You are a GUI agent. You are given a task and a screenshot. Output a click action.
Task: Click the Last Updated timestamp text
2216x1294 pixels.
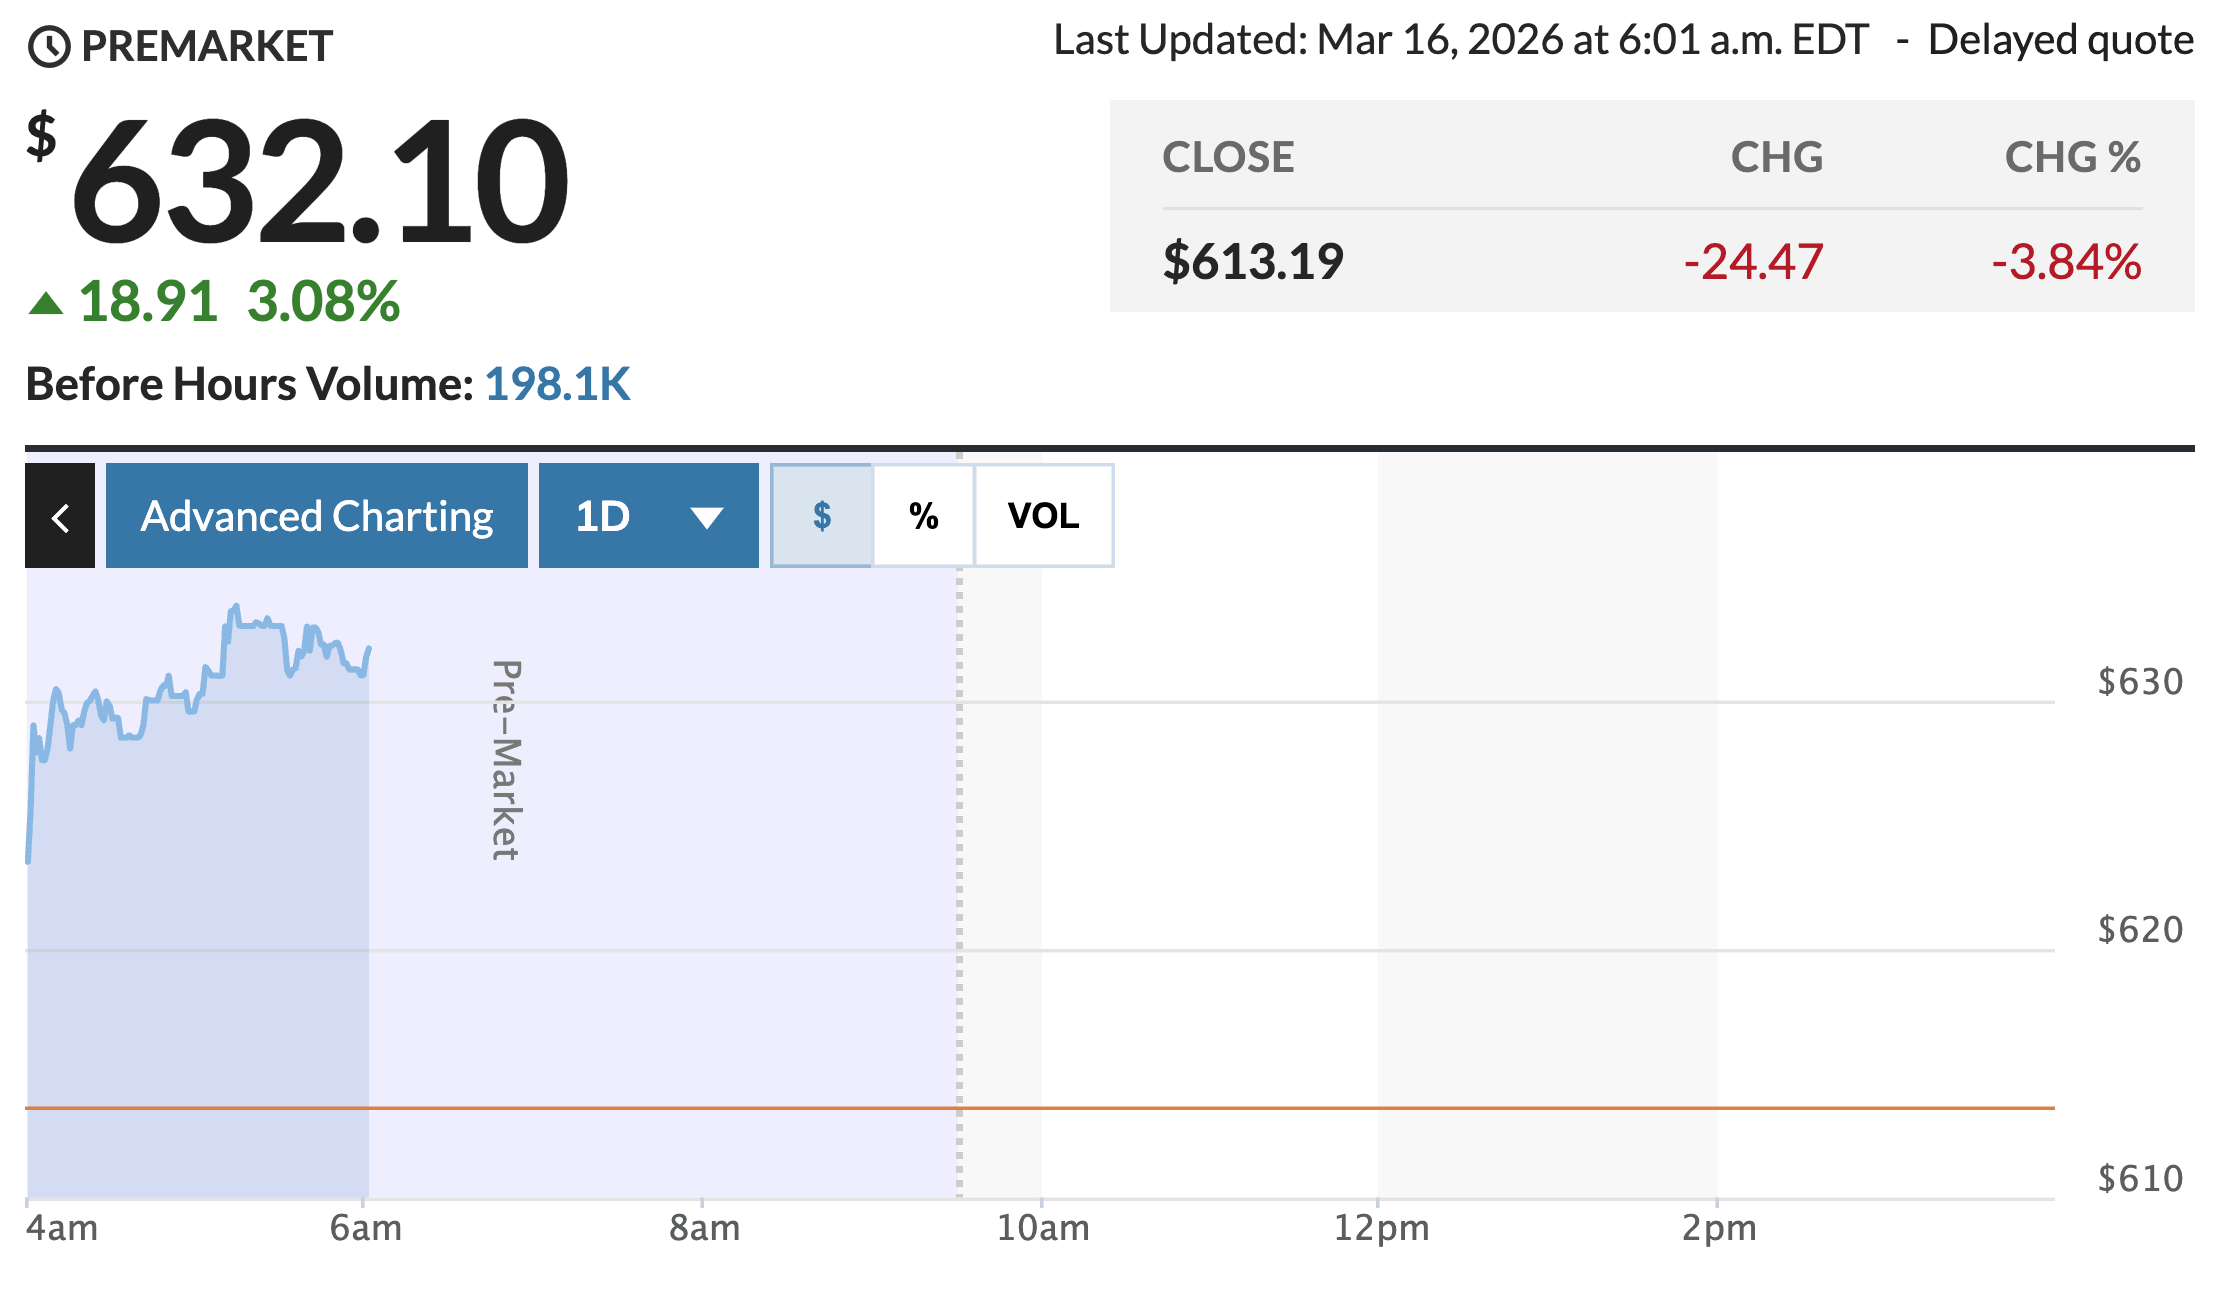click(1461, 41)
